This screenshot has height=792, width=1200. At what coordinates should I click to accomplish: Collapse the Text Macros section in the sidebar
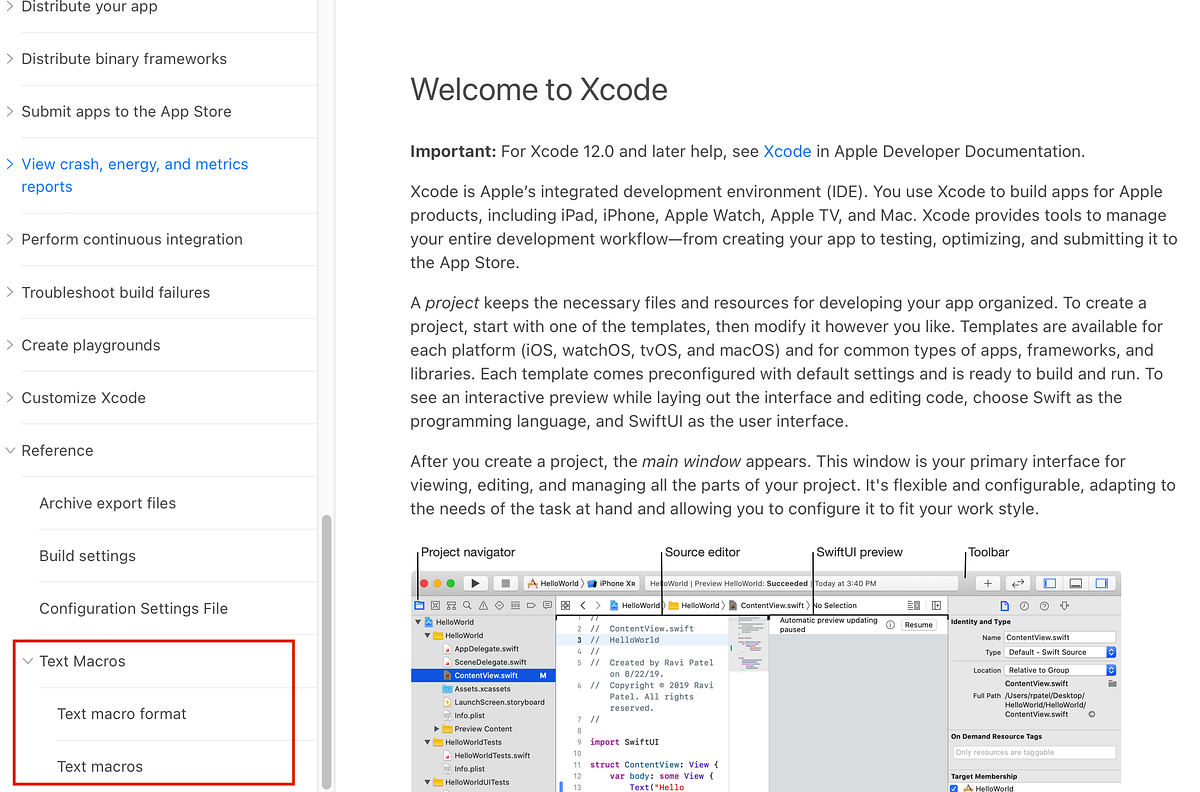click(27, 661)
